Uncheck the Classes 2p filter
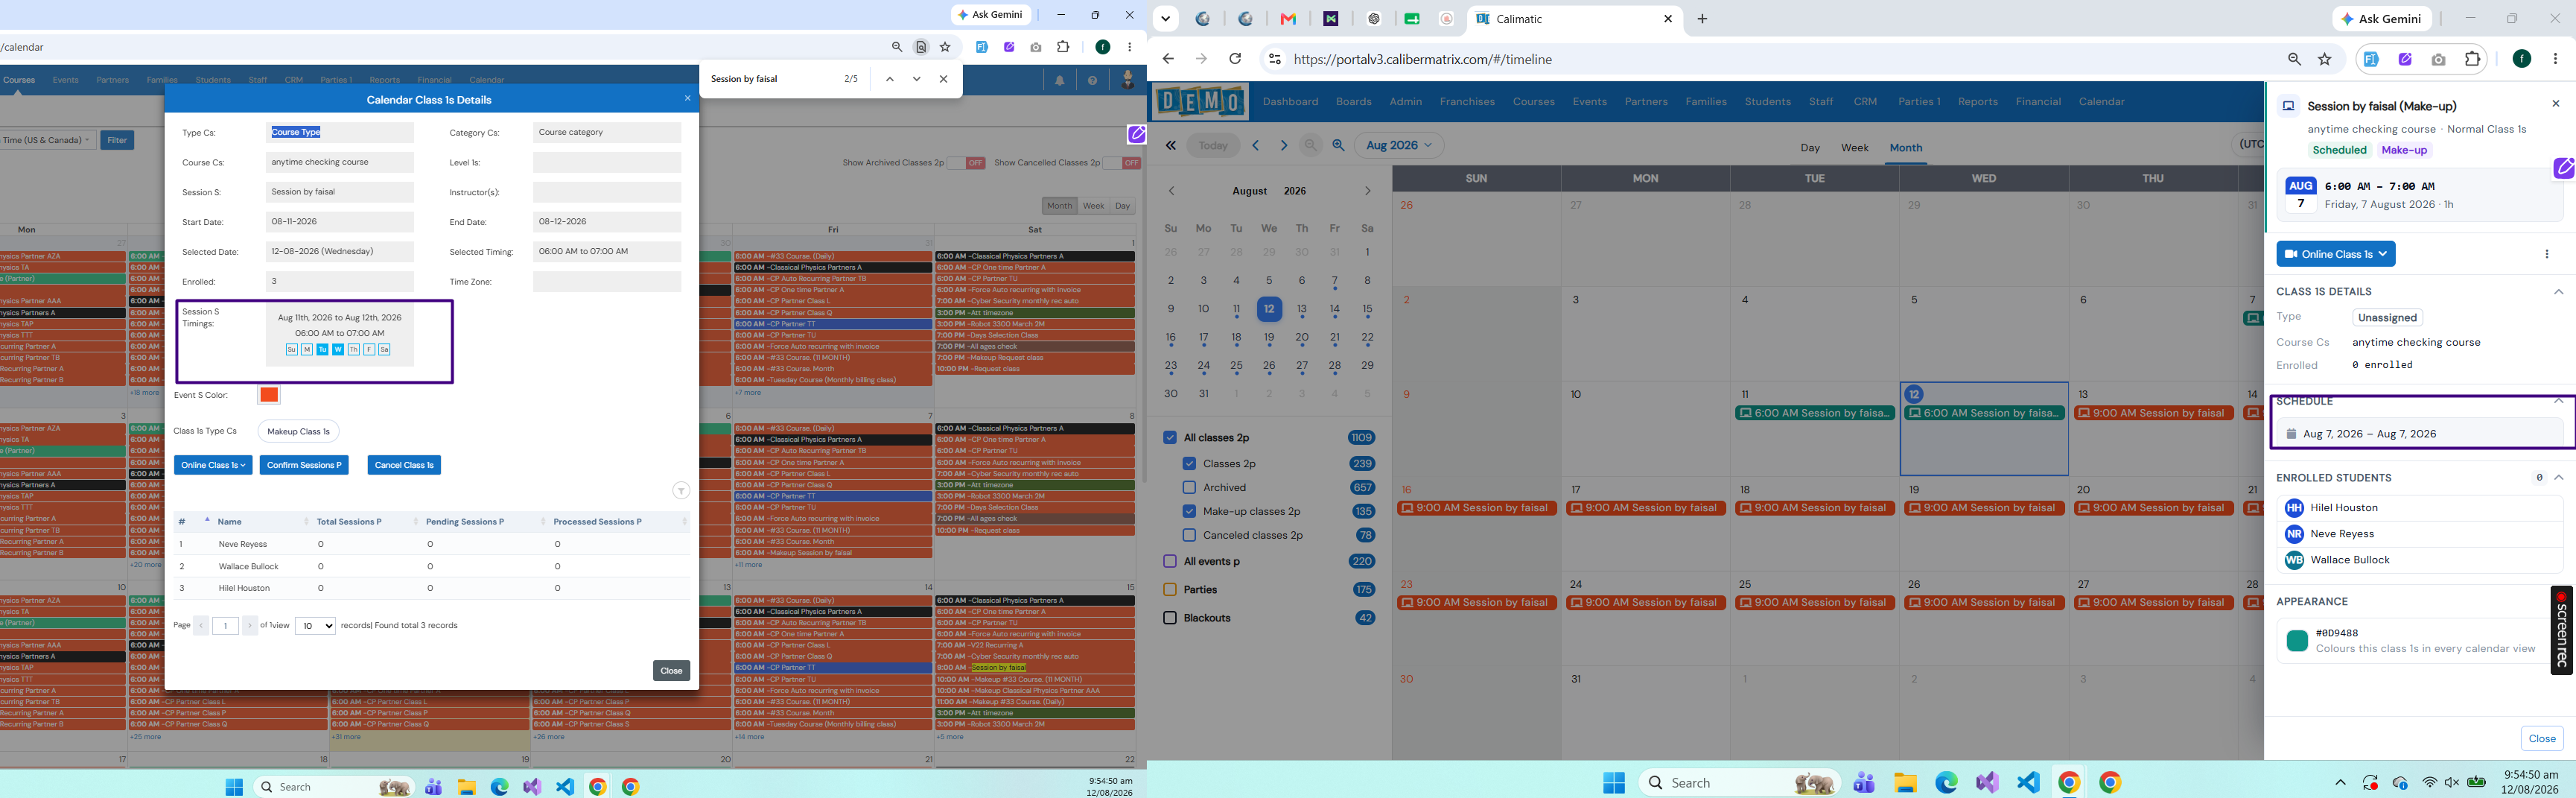This screenshot has height=798, width=2576. (x=1189, y=464)
